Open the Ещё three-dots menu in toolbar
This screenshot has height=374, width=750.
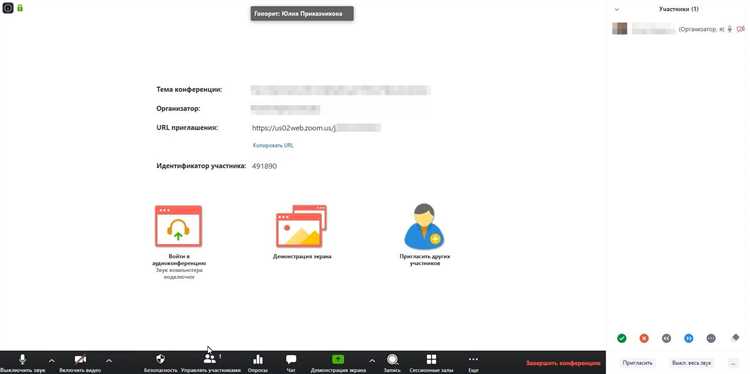473,359
